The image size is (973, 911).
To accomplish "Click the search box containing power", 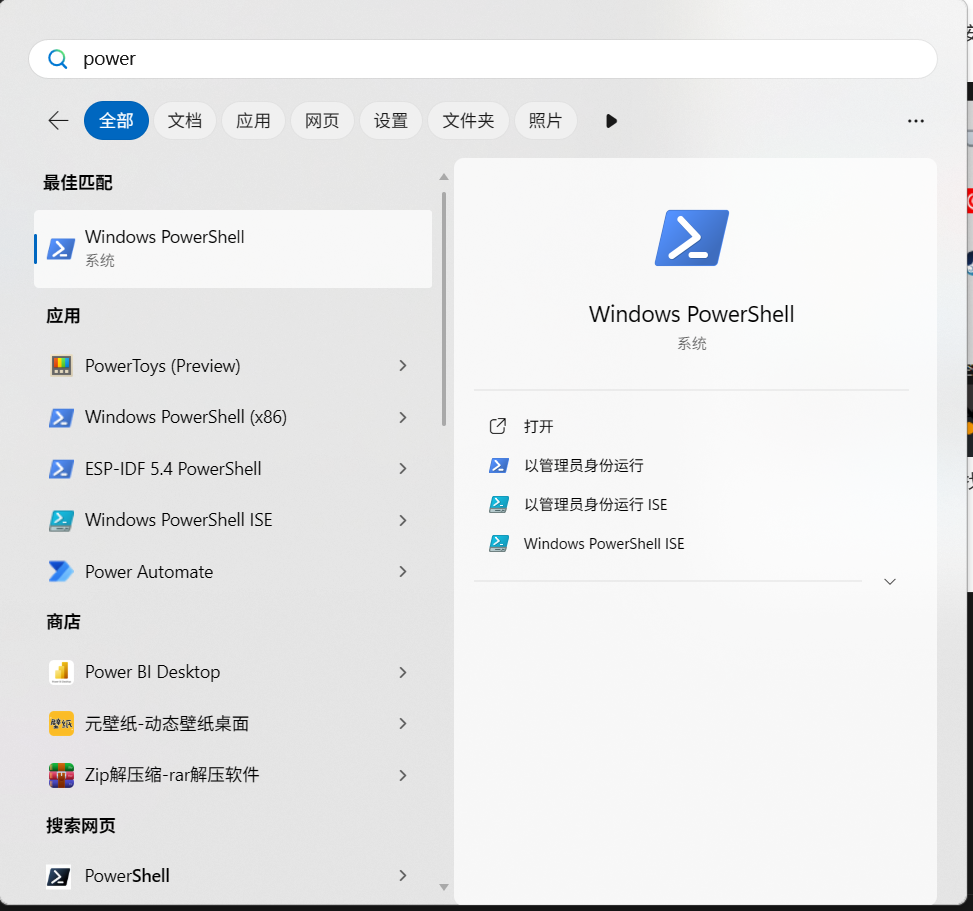I will (483, 59).
